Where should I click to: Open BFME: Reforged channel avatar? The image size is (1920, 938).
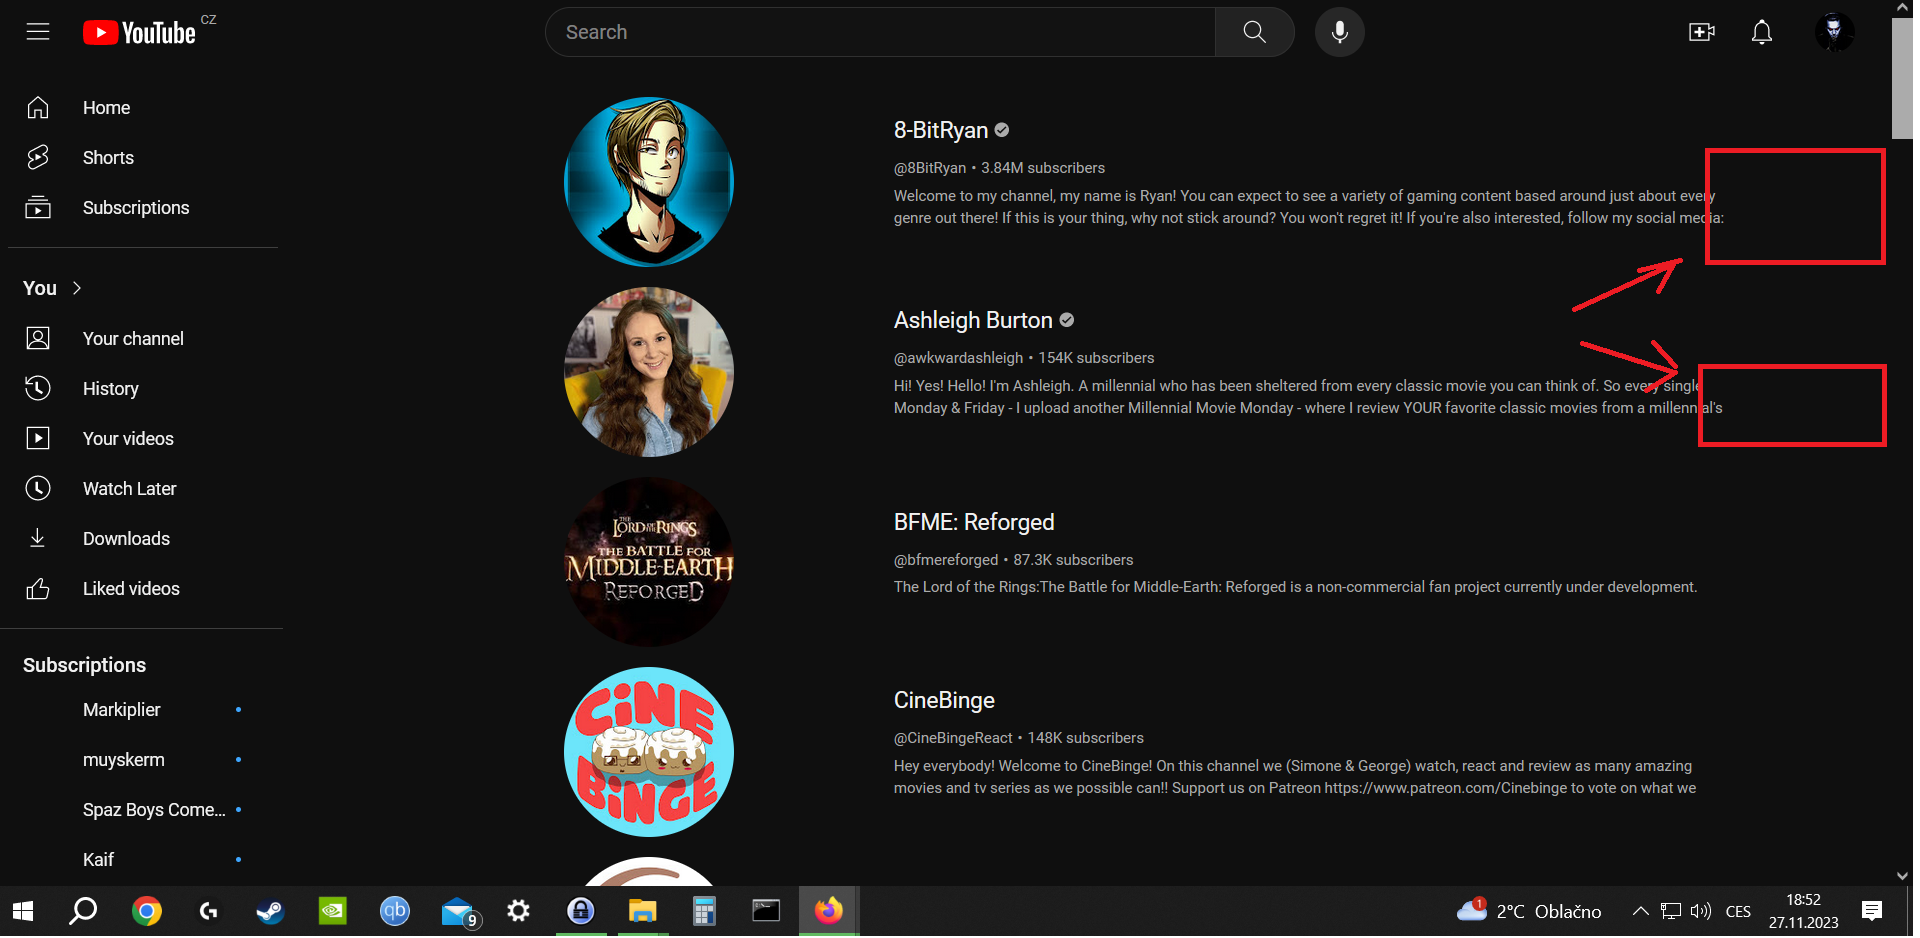649,562
